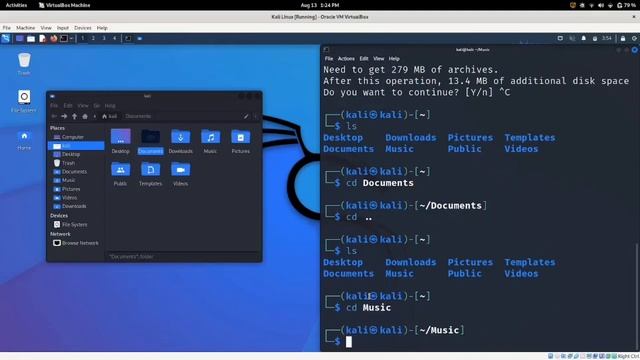The image size is (640, 360).
Task: Open Actions menu in the terminal window
Action: (x=346, y=59)
